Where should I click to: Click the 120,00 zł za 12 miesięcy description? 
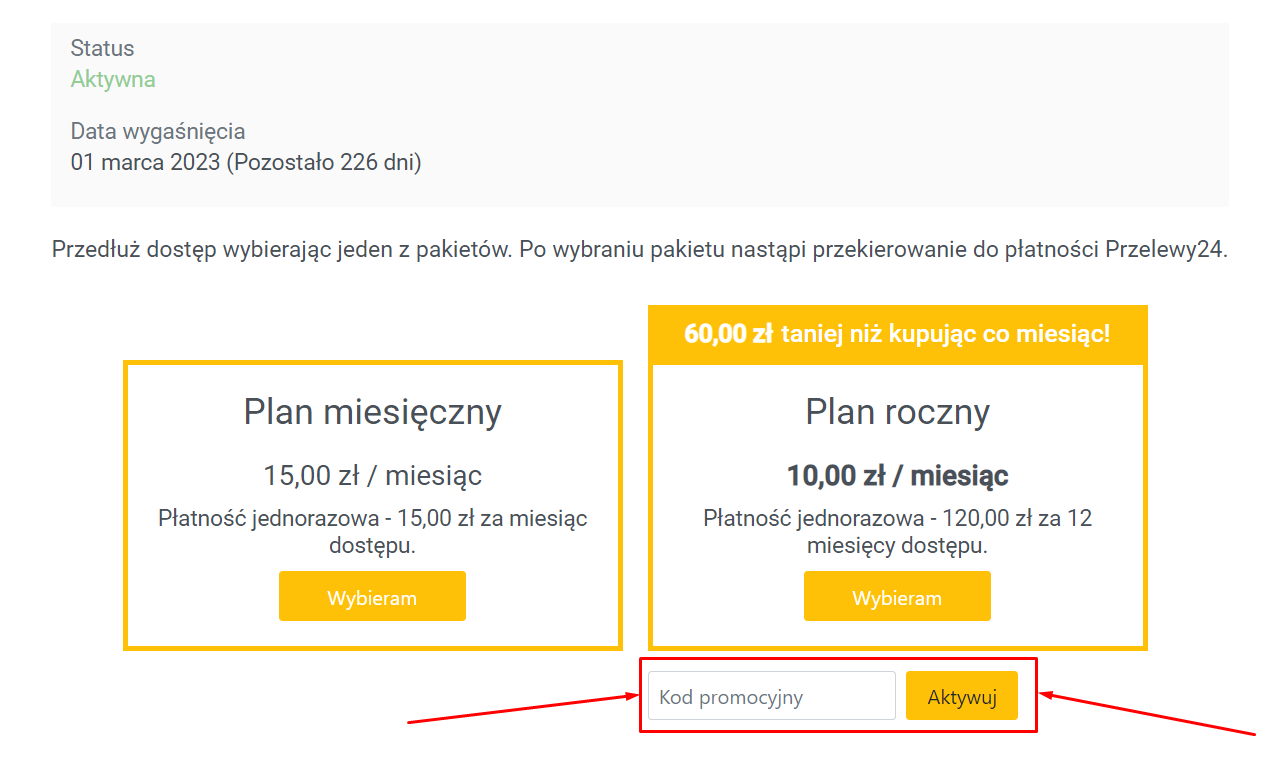pyautogui.click(x=897, y=532)
